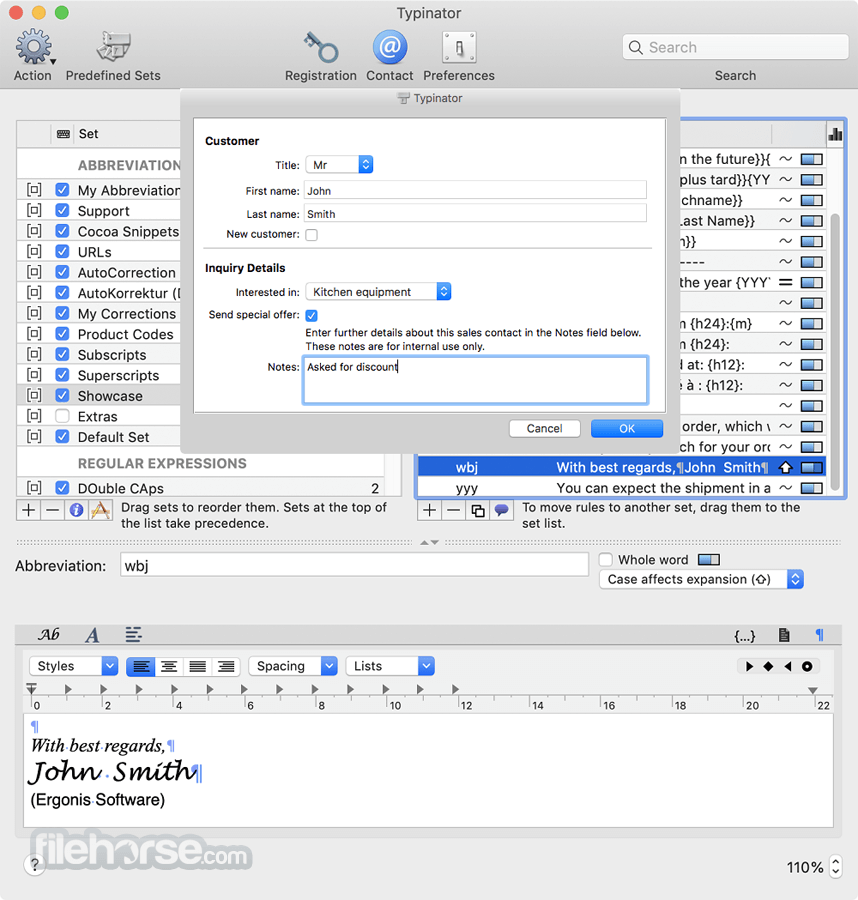
Task: Select the wbj rule row
Action: point(622,467)
